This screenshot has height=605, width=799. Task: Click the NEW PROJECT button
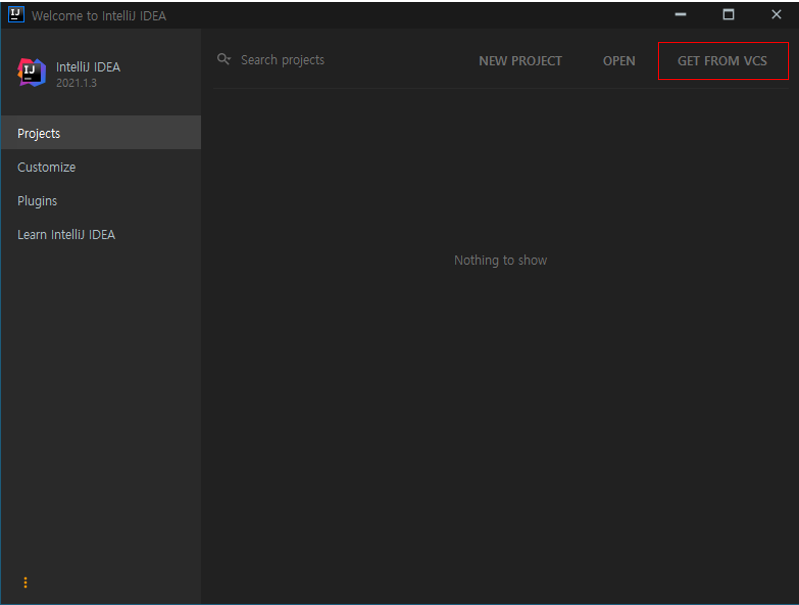click(x=520, y=61)
